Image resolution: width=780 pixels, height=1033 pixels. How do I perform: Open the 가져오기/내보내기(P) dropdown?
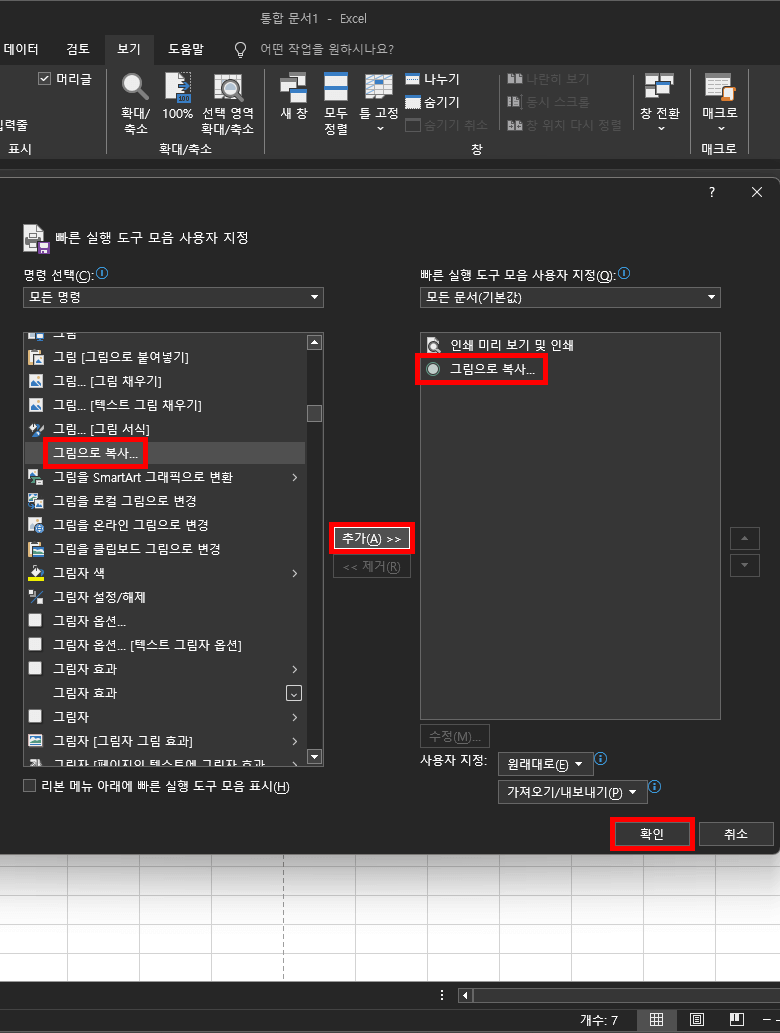click(x=572, y=792)
